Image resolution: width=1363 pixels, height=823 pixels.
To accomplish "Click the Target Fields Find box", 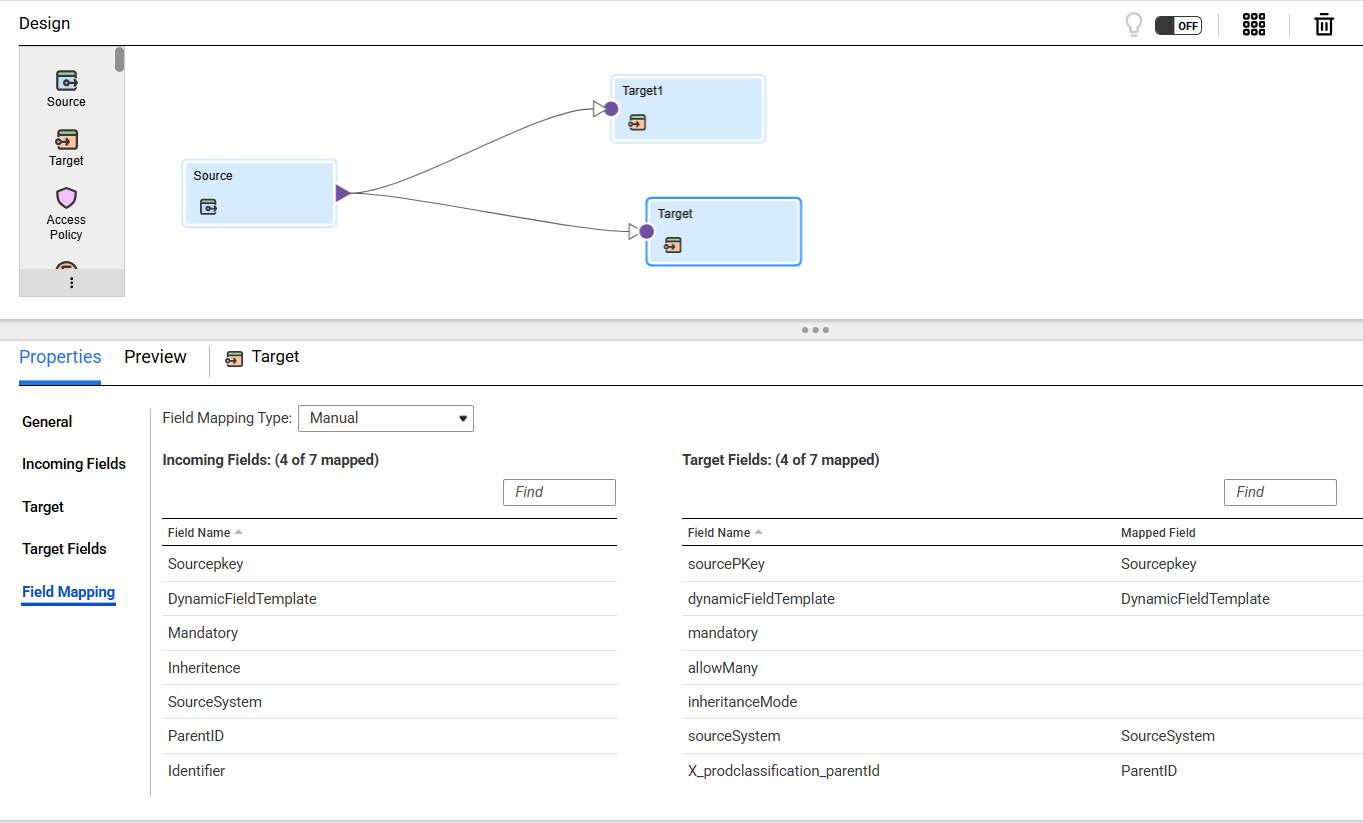I will point(1280,492).
